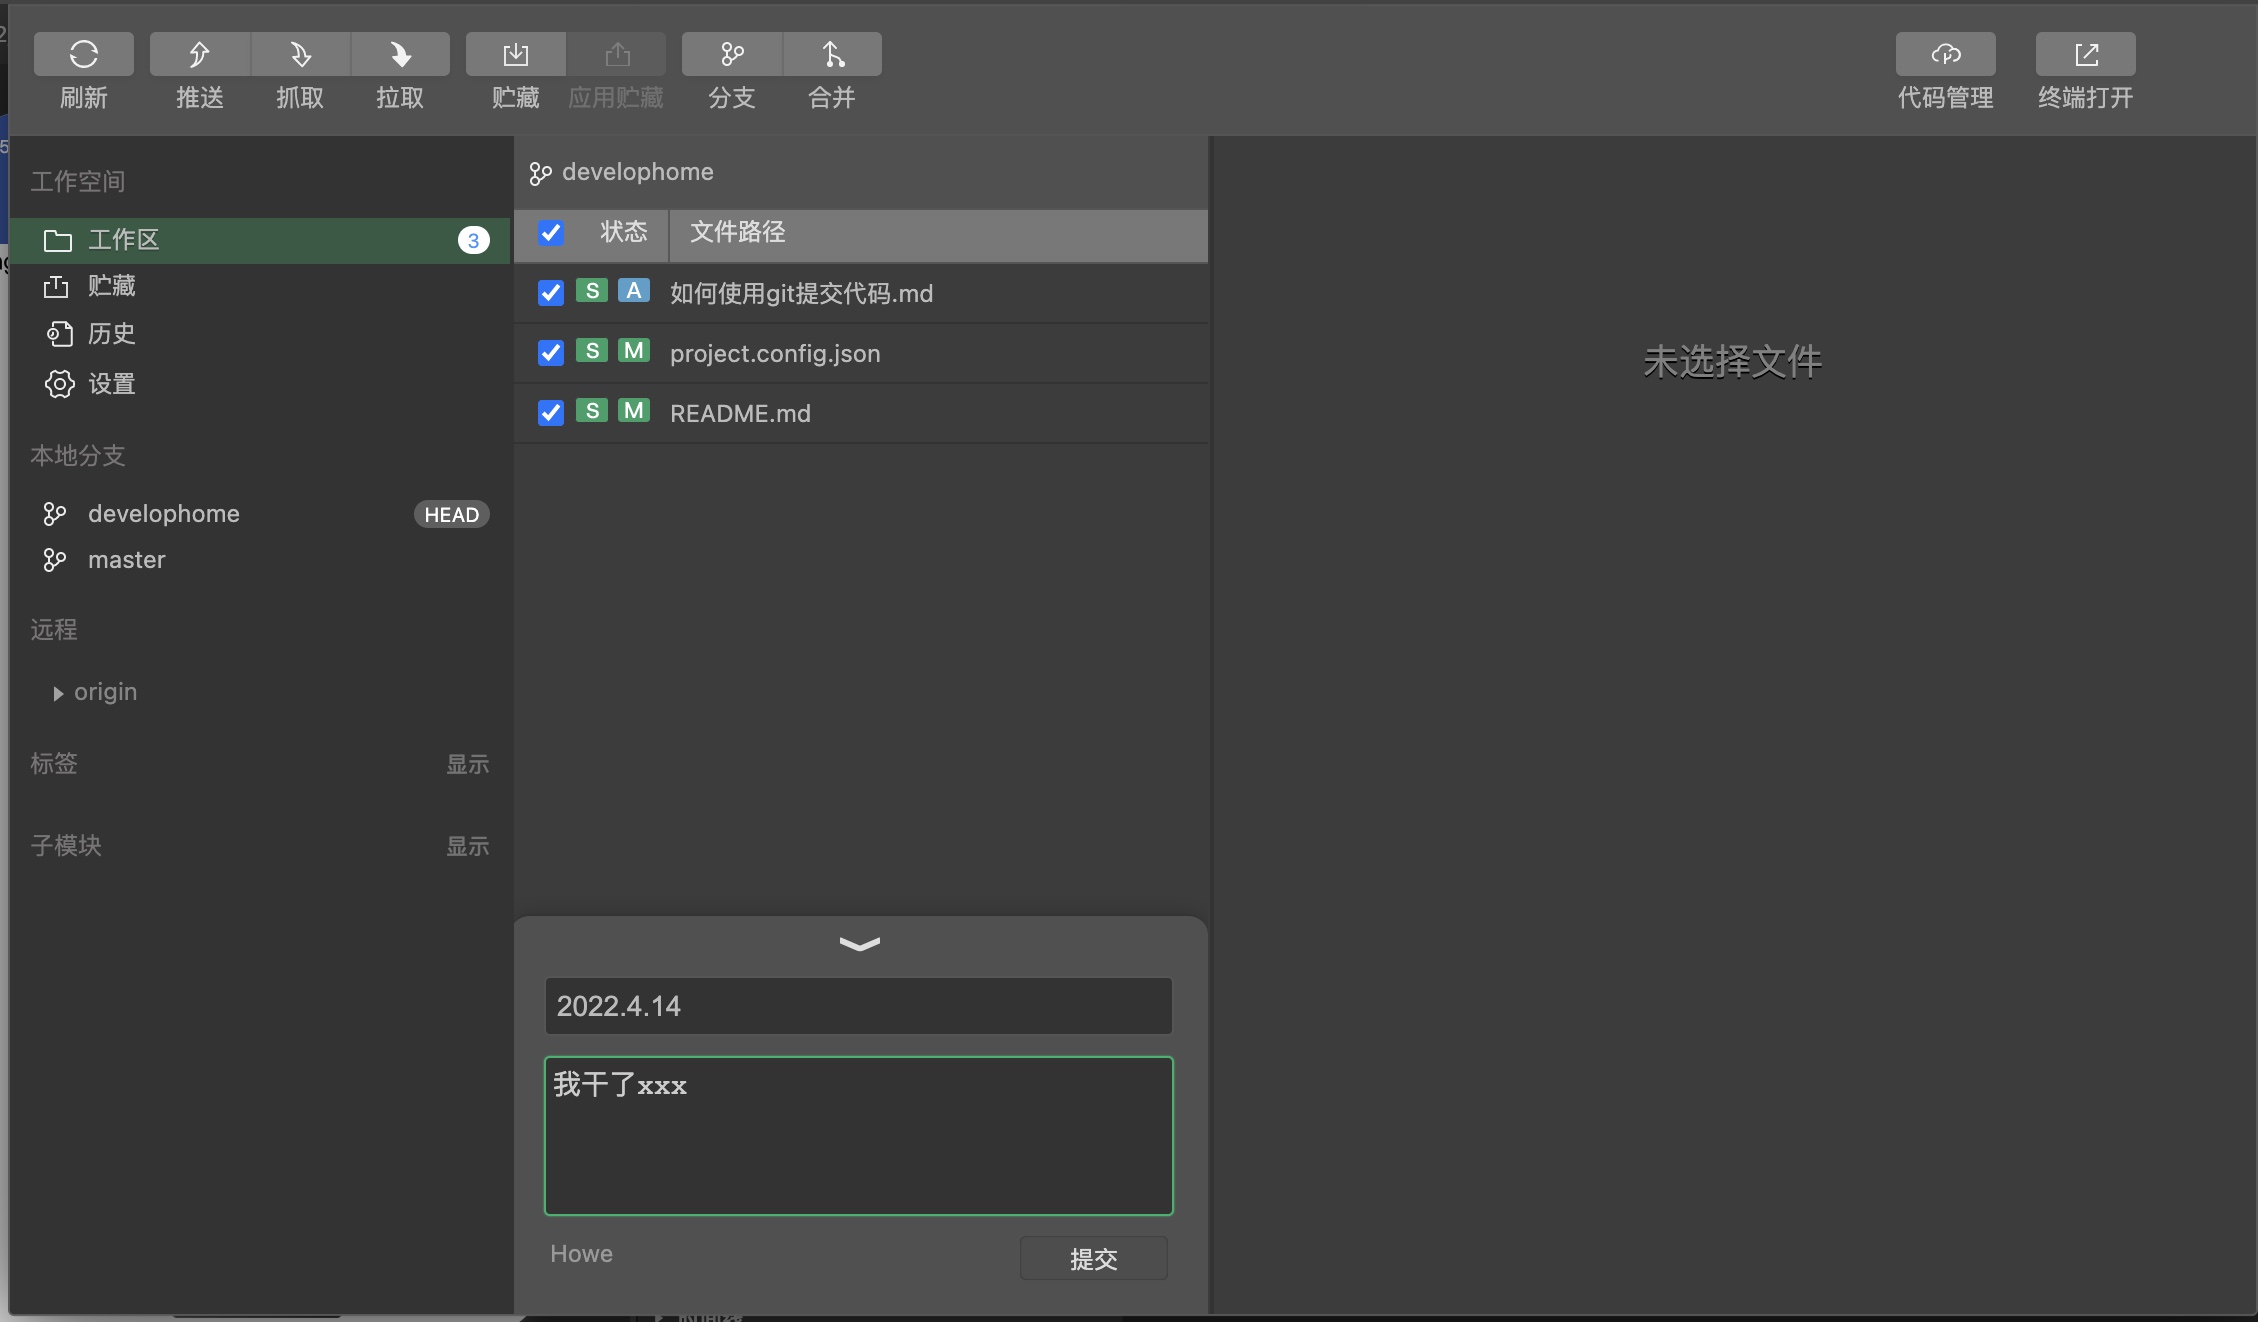
Task: Toggle the select-all checkbox in file header
Action: [551, 233]
